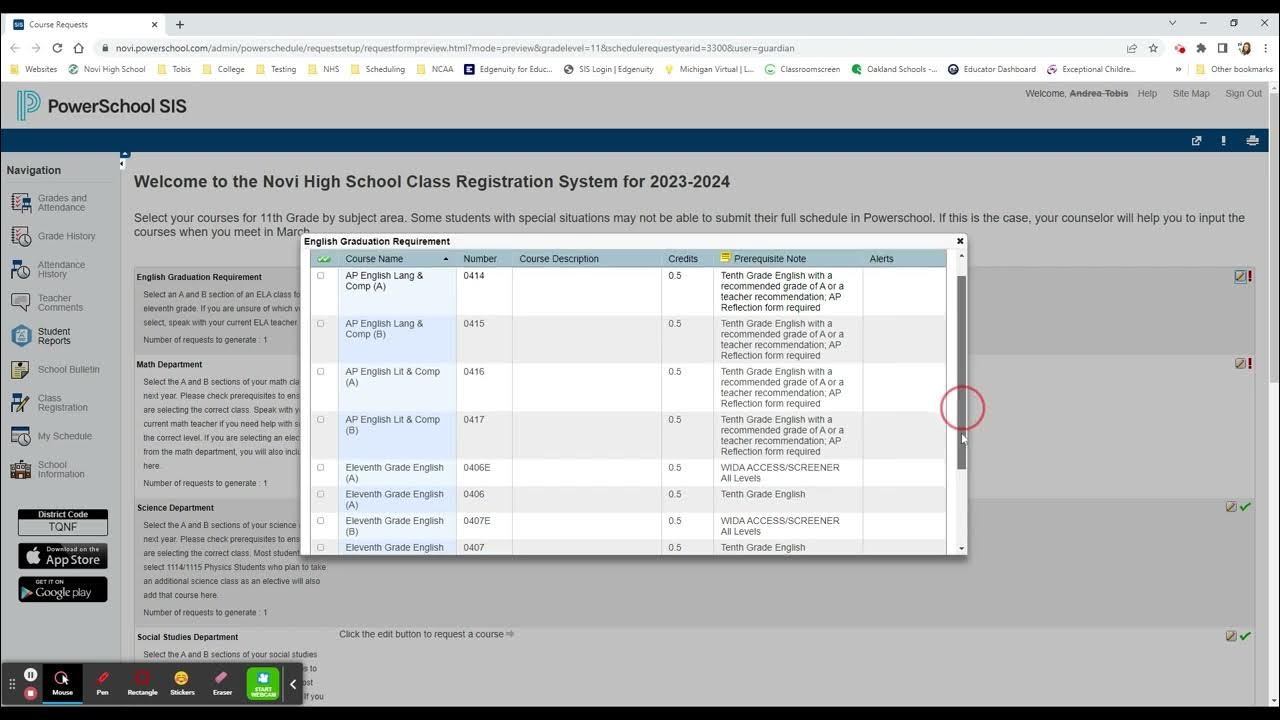Viewport: 1280px width, 720px height.
Task: Check Eleventh Grade English (B) 0407E
Action: tap(321, 521)
